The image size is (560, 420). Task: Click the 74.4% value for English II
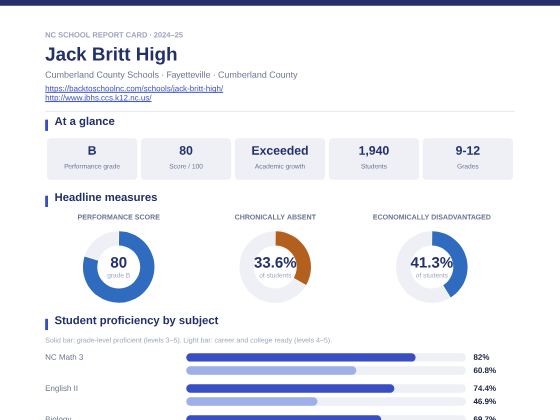click(485, 388)
